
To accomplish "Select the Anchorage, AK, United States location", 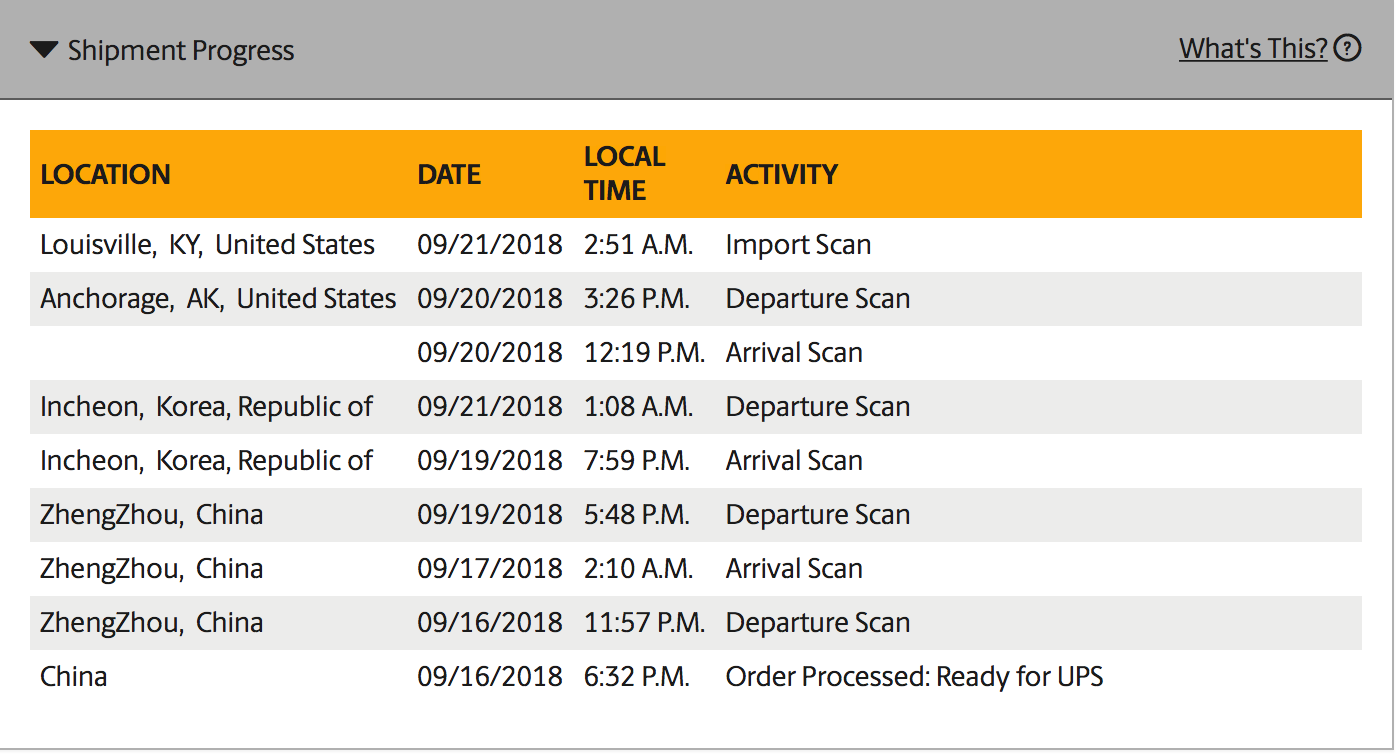I will point(218,299).
